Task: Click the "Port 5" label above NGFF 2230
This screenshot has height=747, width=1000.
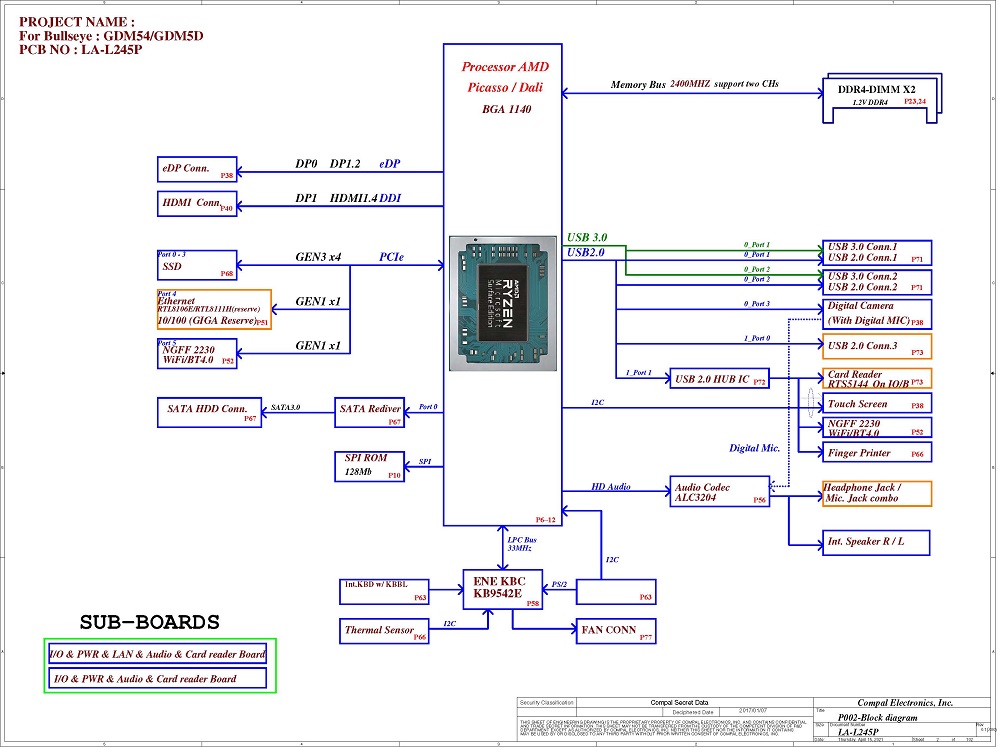Action: coord(167,343)
